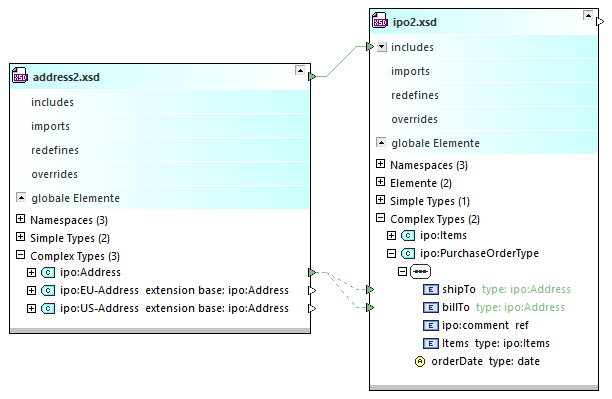Collapse globale Elemente in address2.xsd
This screenshot has height=399, width=612.
pyautogui.click(x=21, y=197)
